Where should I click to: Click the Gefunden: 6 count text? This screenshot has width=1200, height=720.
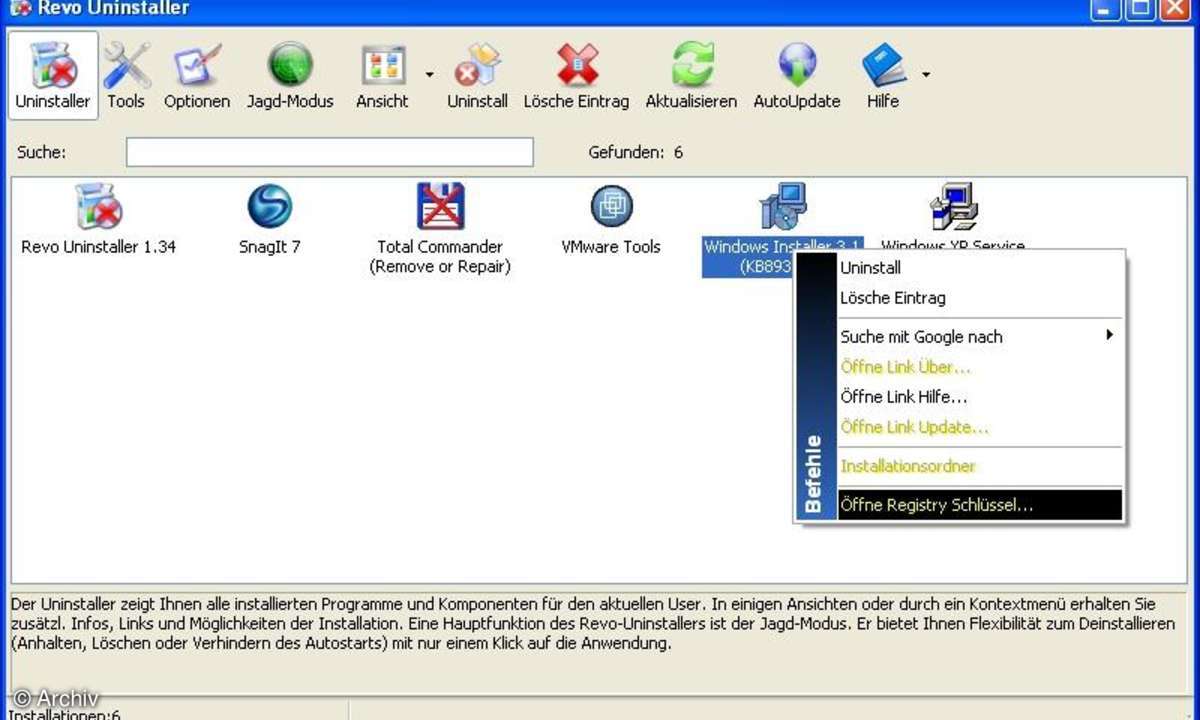click(636, 153)
